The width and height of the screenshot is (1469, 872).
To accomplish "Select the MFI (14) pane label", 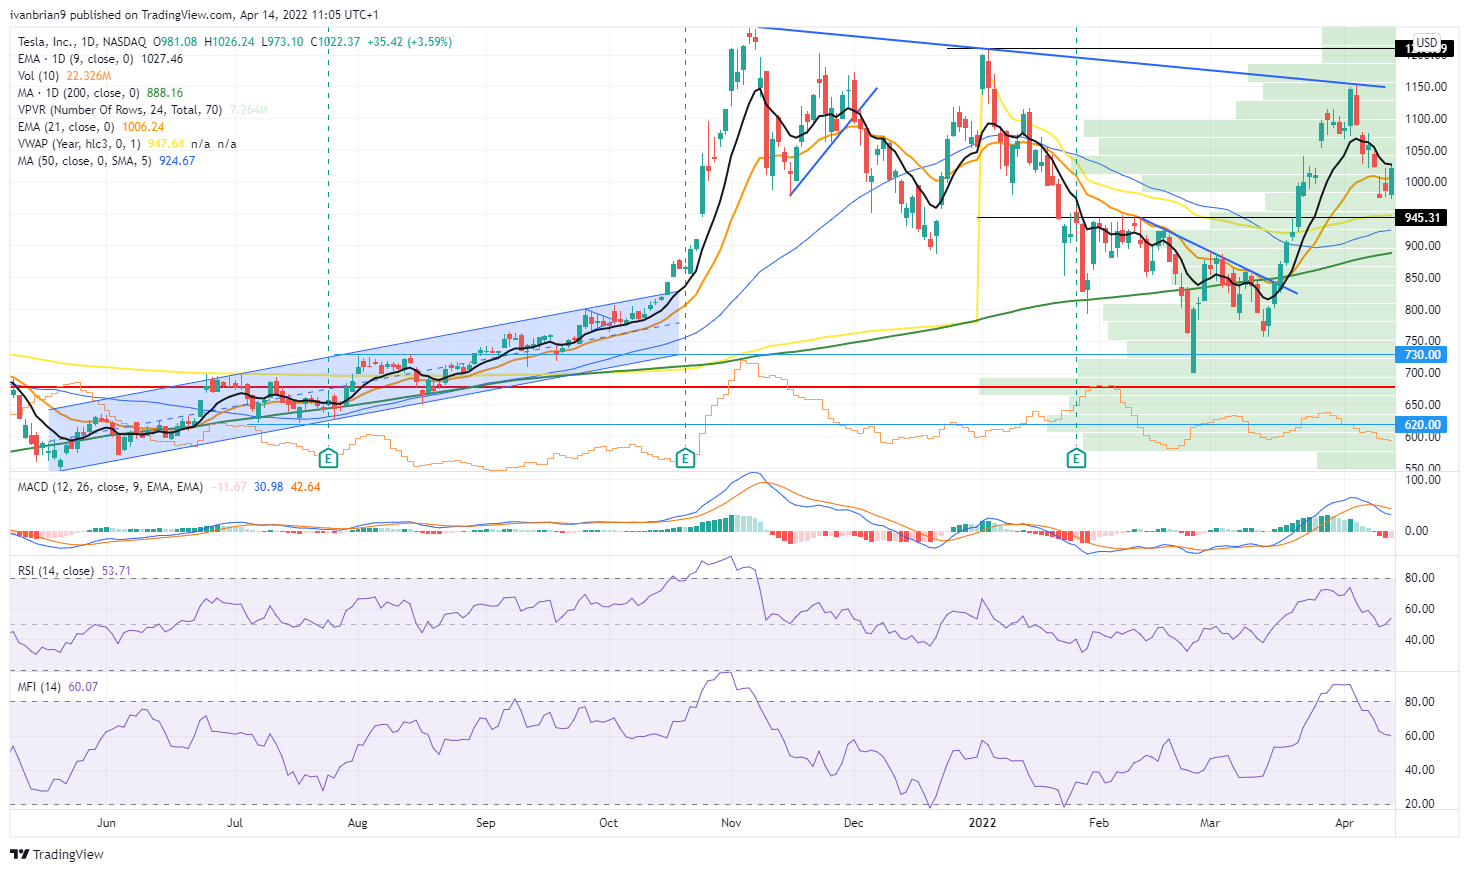I will 40,687.
